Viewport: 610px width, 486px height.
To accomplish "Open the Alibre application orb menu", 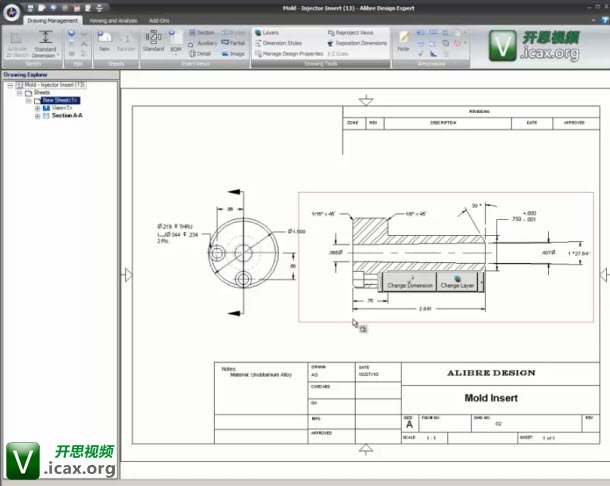I will [x=12, y=12].
